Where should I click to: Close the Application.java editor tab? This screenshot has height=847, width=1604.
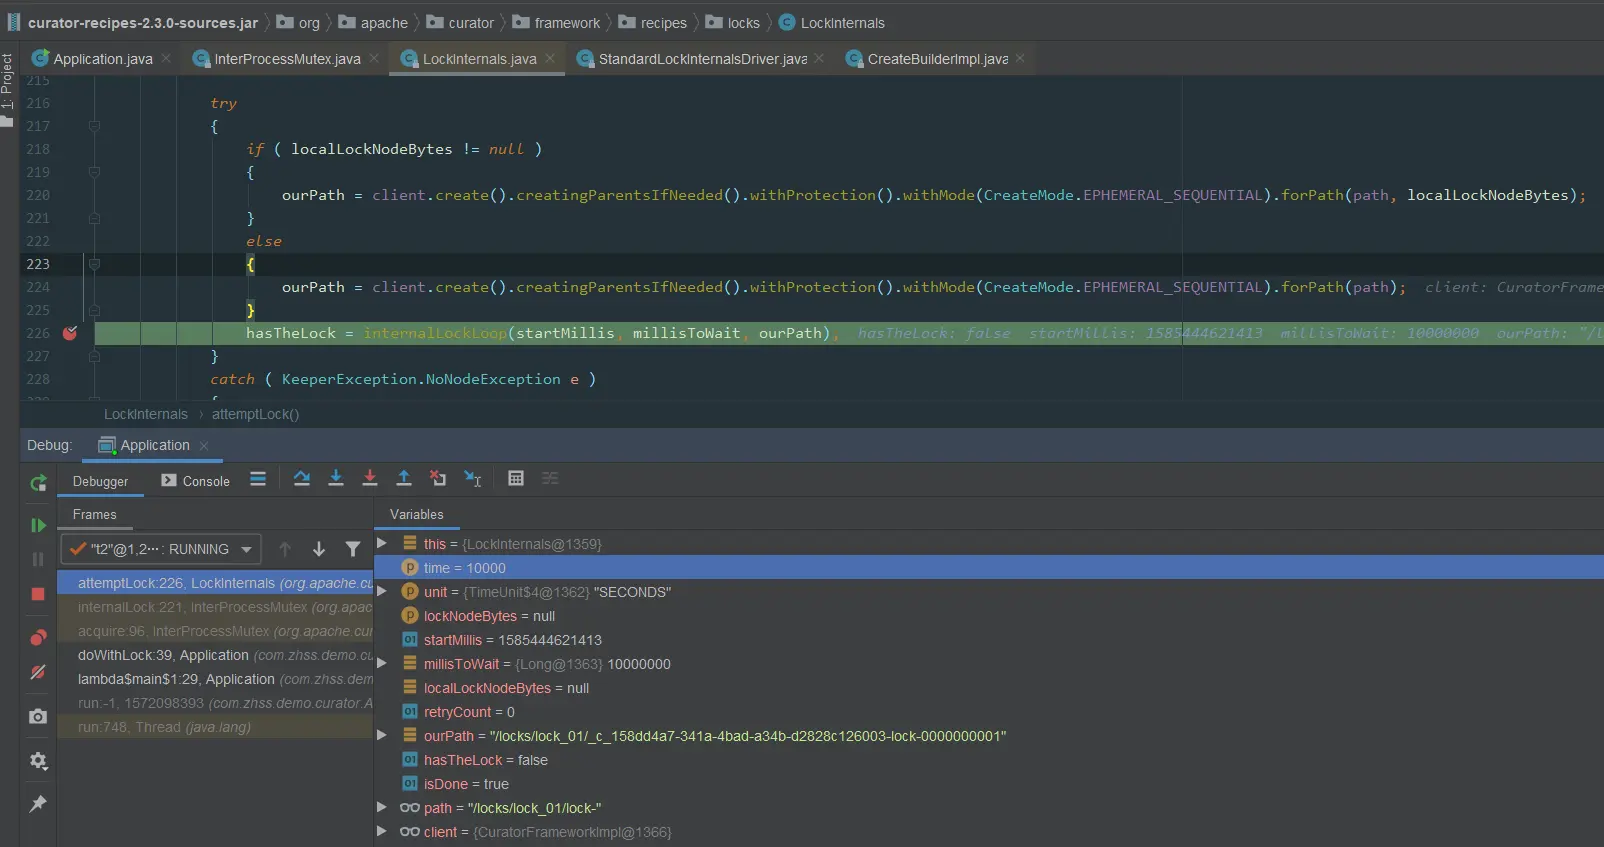[x=166, y=59]
